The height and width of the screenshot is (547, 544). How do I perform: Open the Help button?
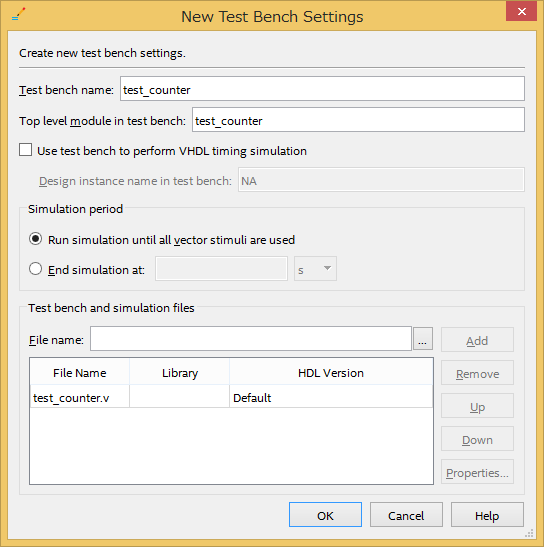(x=487, y=515)
